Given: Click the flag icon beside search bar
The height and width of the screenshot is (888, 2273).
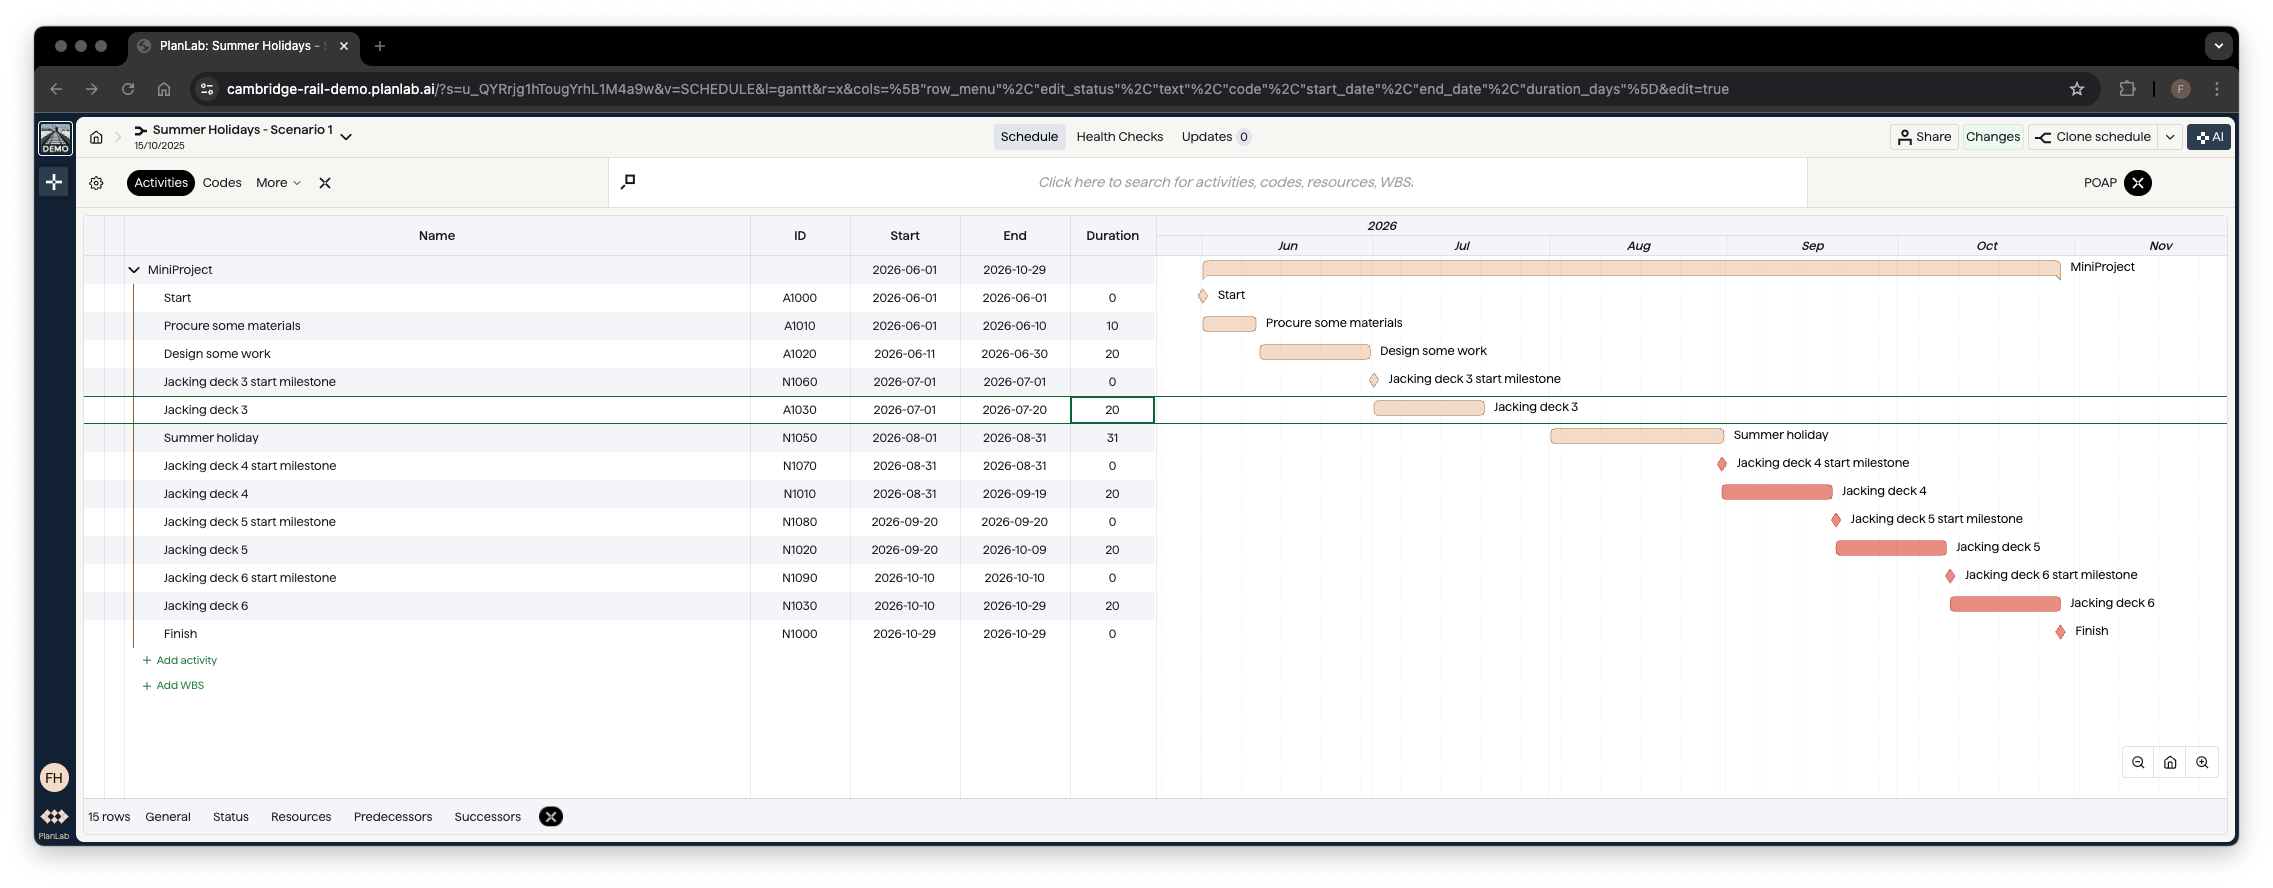Looking at the screenshot, I should point(628,182).
